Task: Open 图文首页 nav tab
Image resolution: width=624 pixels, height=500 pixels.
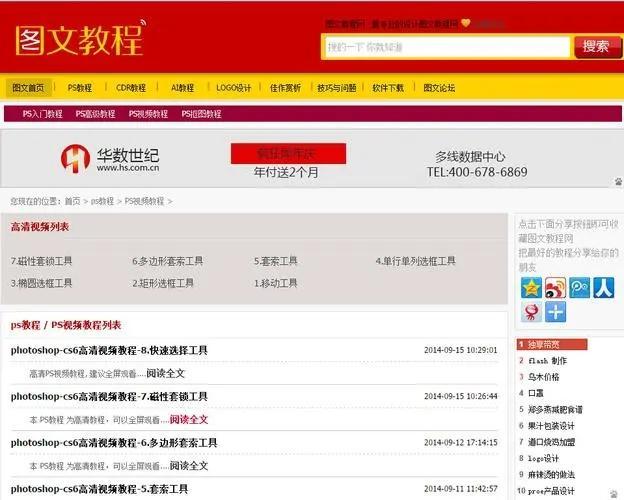Action: [x=28, y=88]
